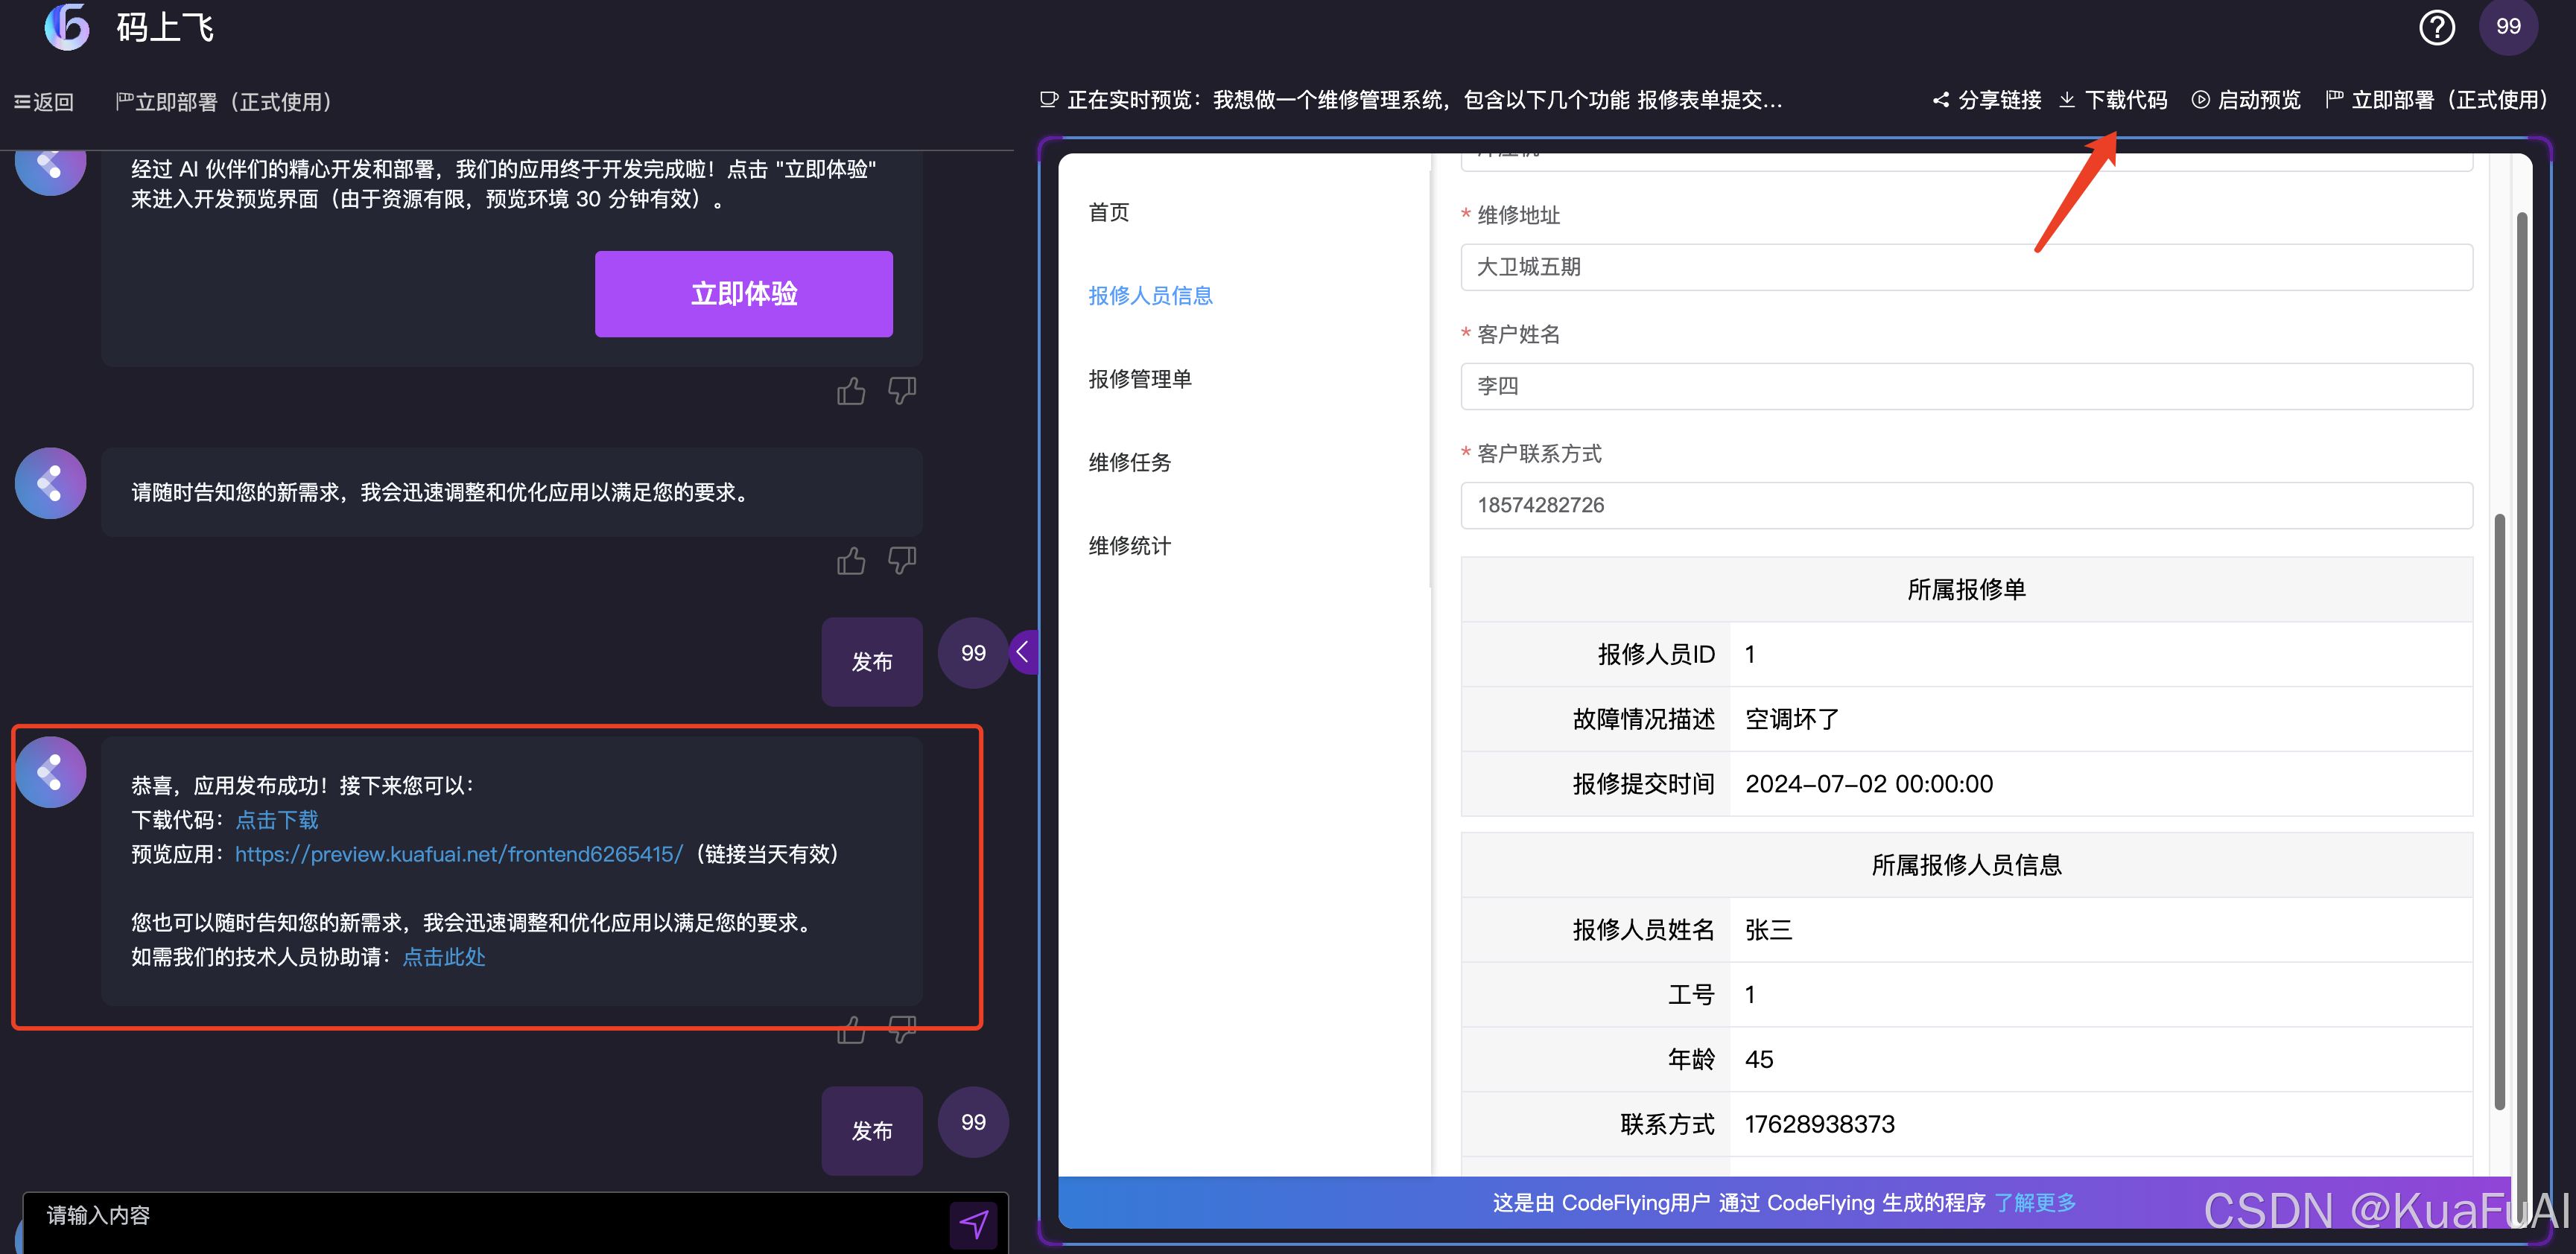This screenshot has height=1254, width=2576.
Task: Thumbs up the '立即体验' message
Action: [851, 391]
